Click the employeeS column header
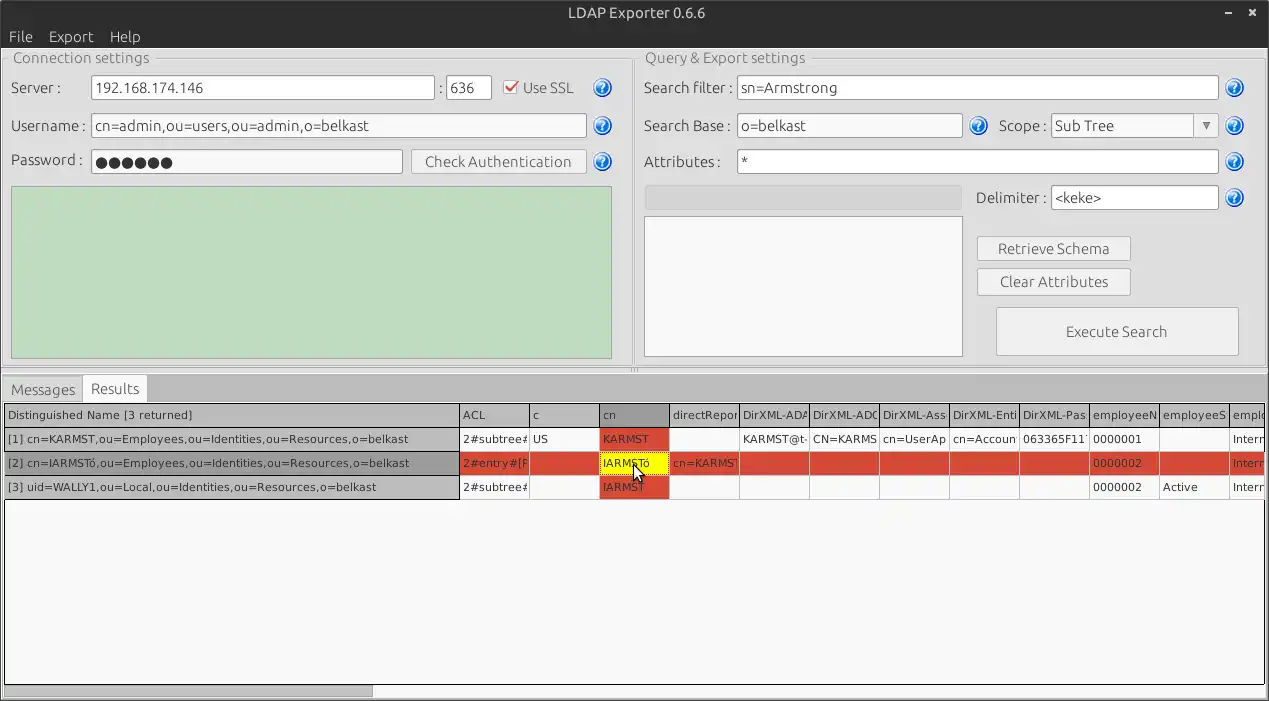This screenshot has width=1269, height=701. click(x=1194, y=415)
